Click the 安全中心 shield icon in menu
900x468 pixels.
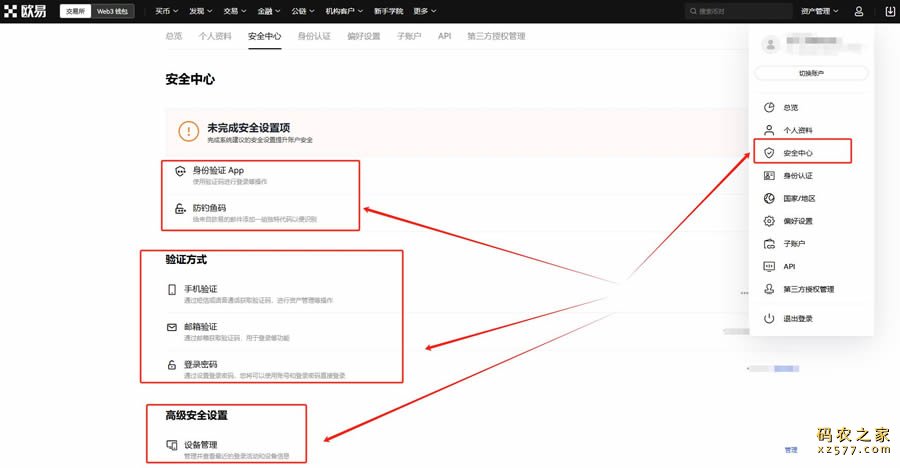tap(769, 153)
